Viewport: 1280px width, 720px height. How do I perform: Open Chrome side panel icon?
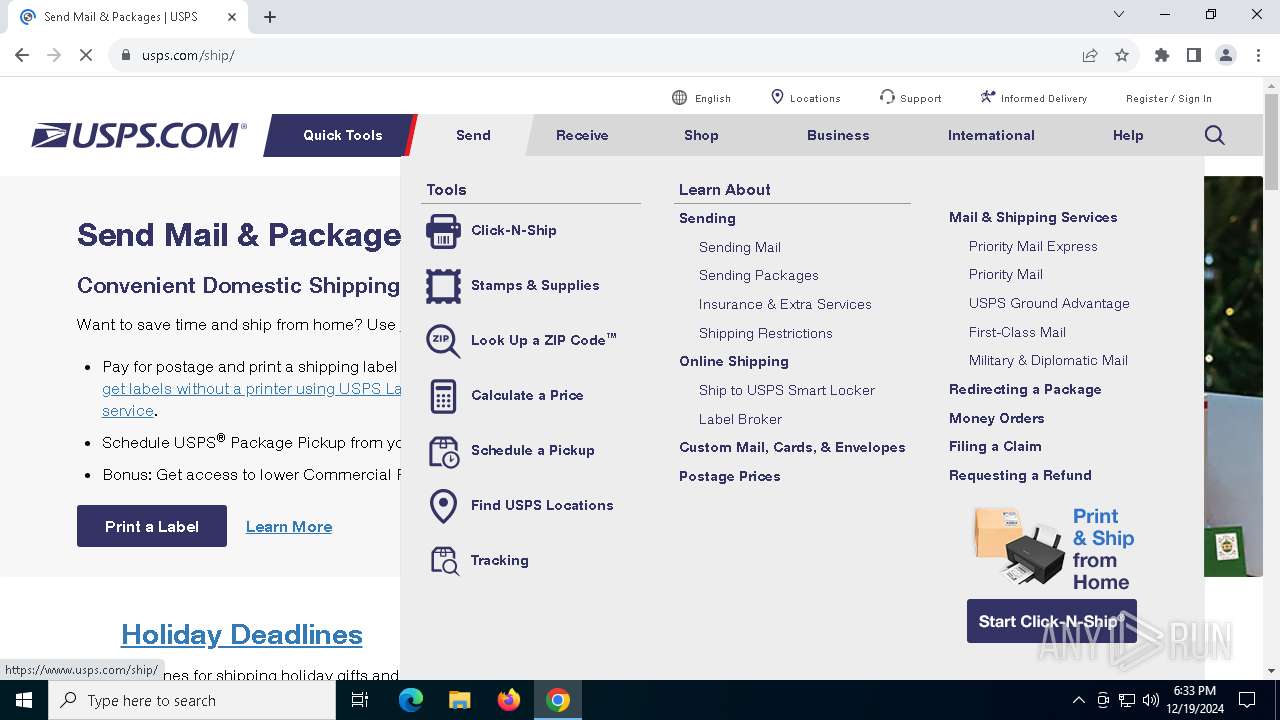[1194, 55]
